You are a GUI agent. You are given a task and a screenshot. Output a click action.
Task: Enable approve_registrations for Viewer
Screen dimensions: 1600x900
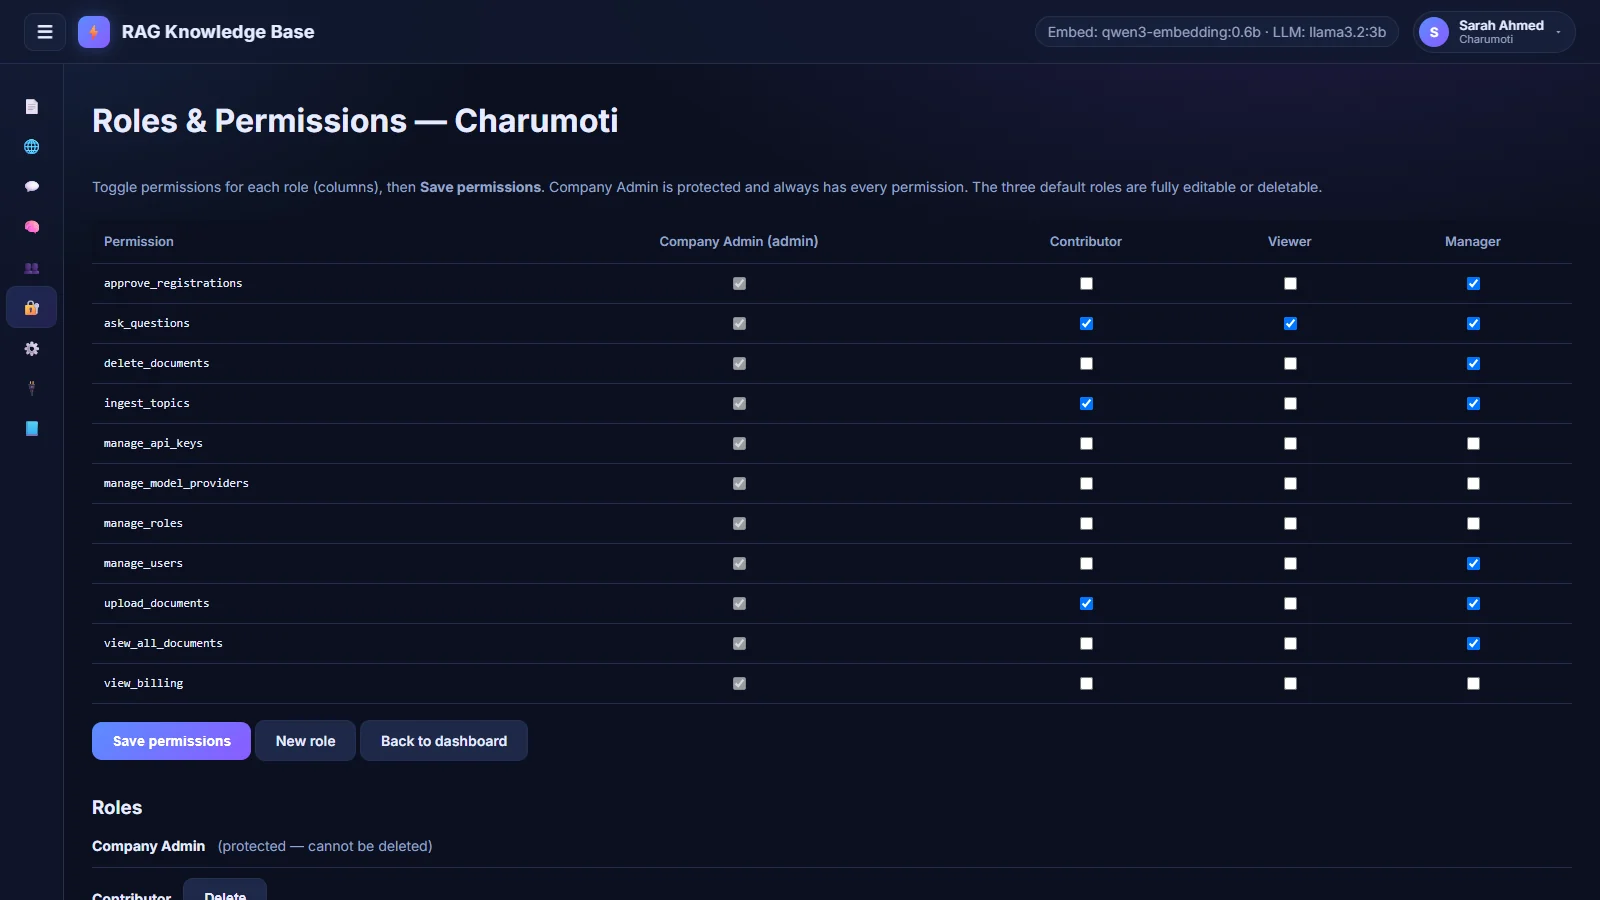[1290, 283]
